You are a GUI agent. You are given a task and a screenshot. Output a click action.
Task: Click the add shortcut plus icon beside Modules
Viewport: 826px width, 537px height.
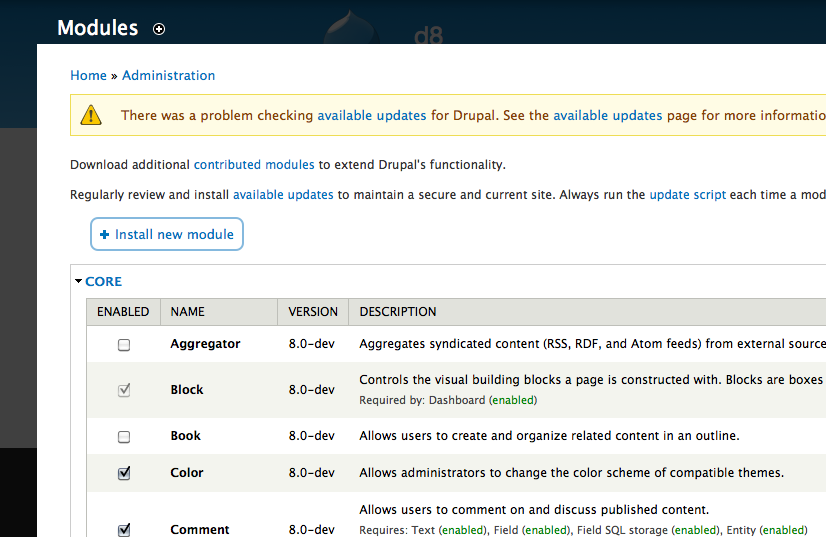coord(159,29)
